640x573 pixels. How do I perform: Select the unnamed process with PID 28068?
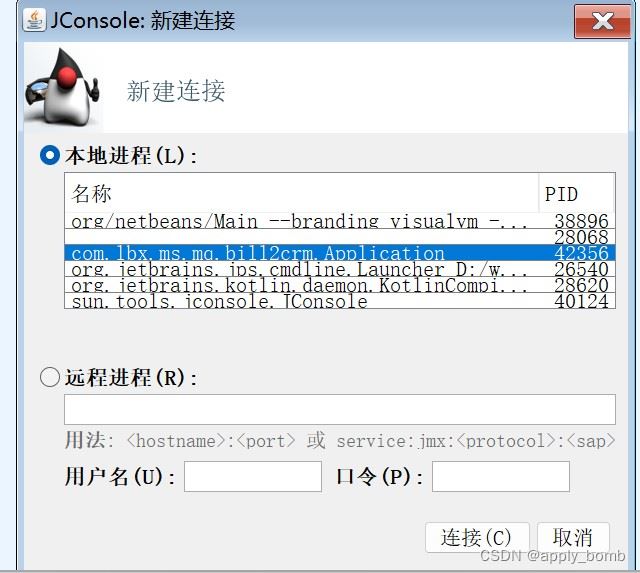pyautogui.click(x=340, y=237)
